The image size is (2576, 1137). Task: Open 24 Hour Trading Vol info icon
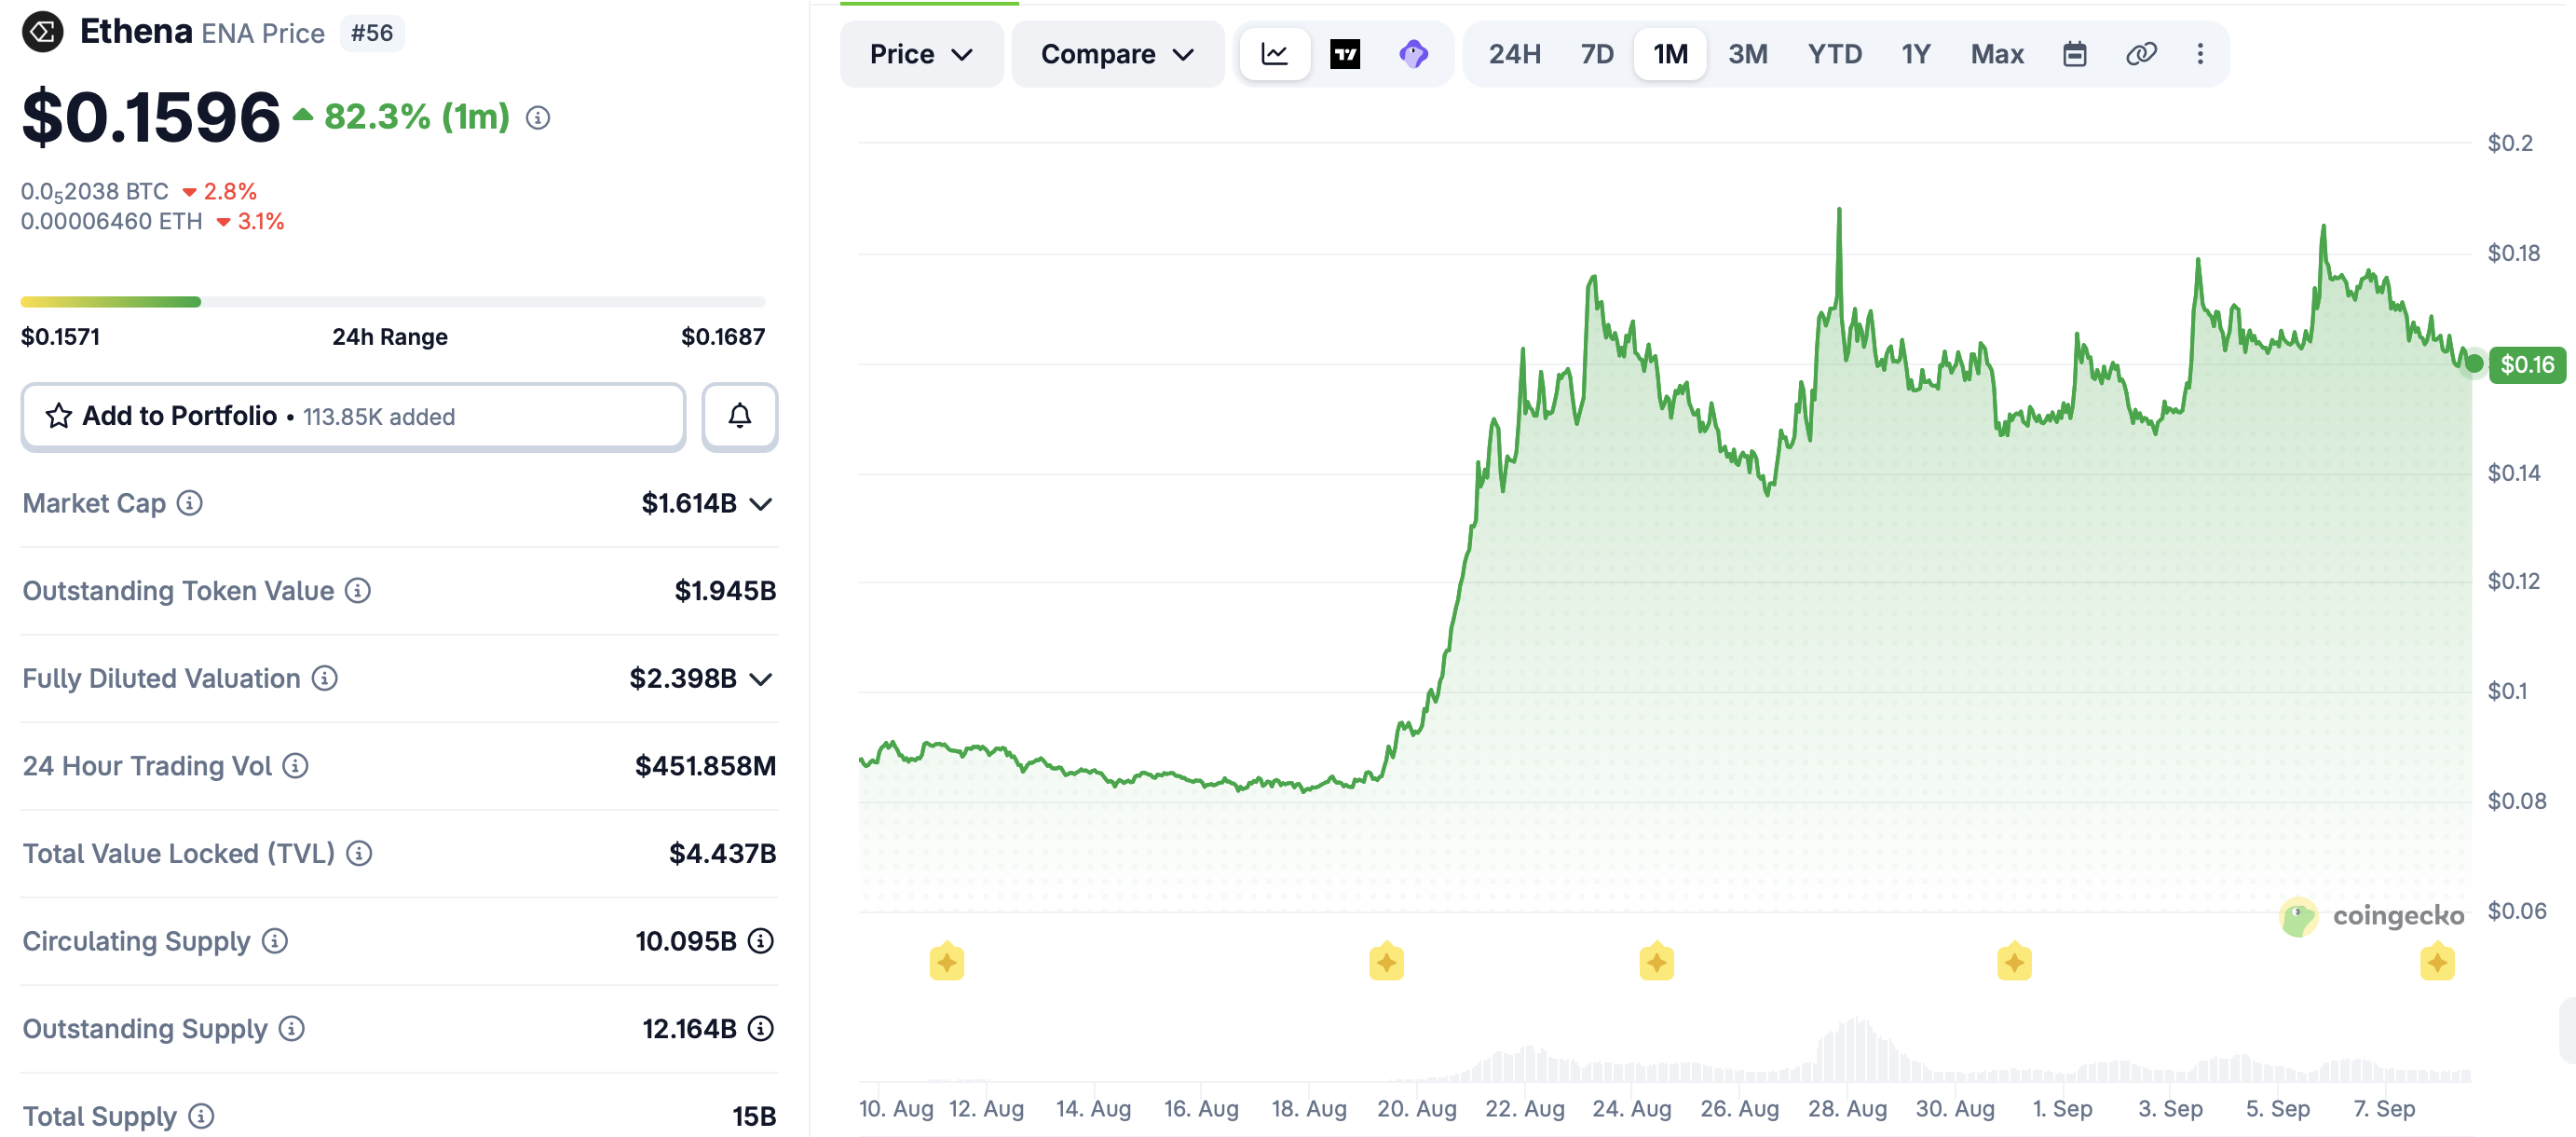click(295, 766)
